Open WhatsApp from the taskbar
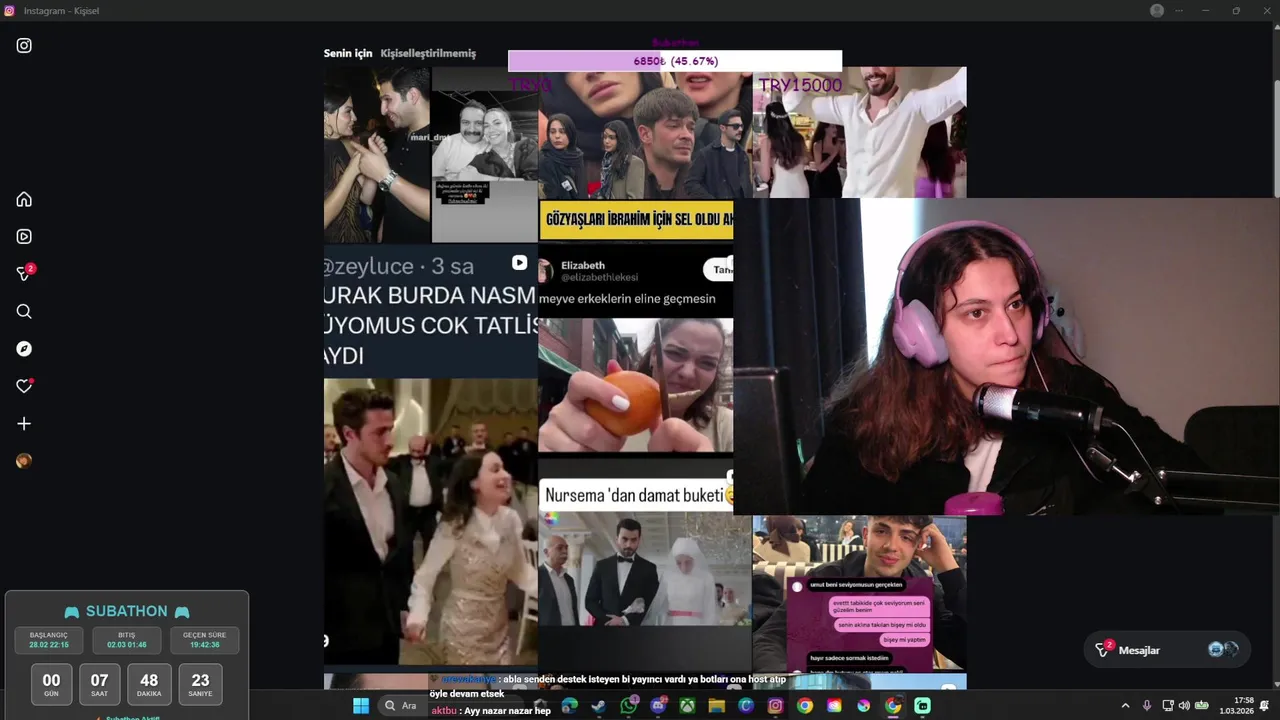The height and width of the screenshot is (720, 1280). (x=628, y=706)
